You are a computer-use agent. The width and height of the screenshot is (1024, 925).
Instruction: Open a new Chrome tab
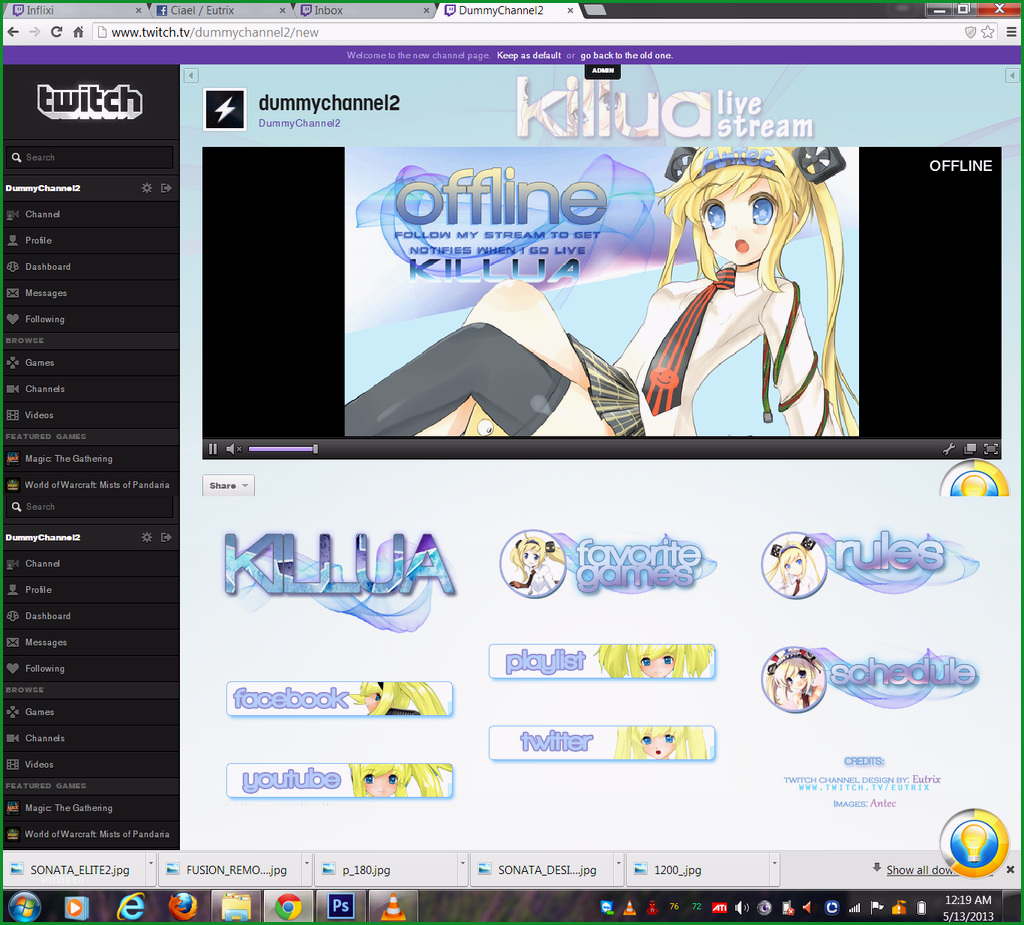point(594,10)
